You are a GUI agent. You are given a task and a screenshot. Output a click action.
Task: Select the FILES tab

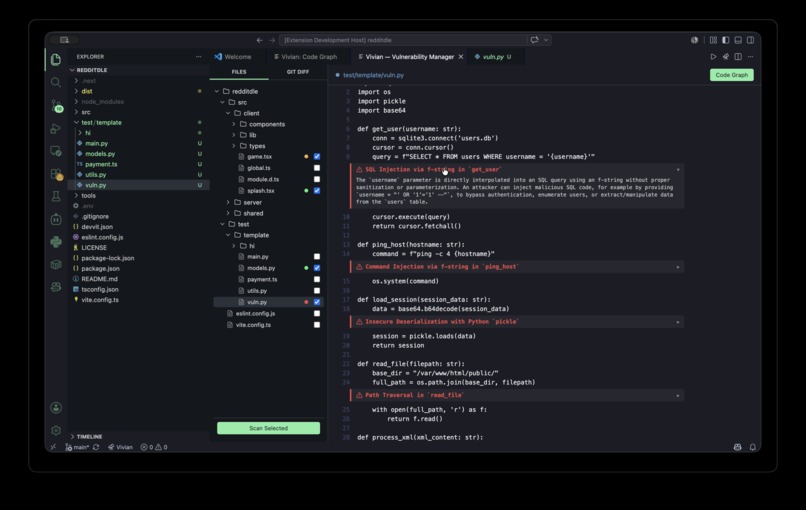[239, 72]
